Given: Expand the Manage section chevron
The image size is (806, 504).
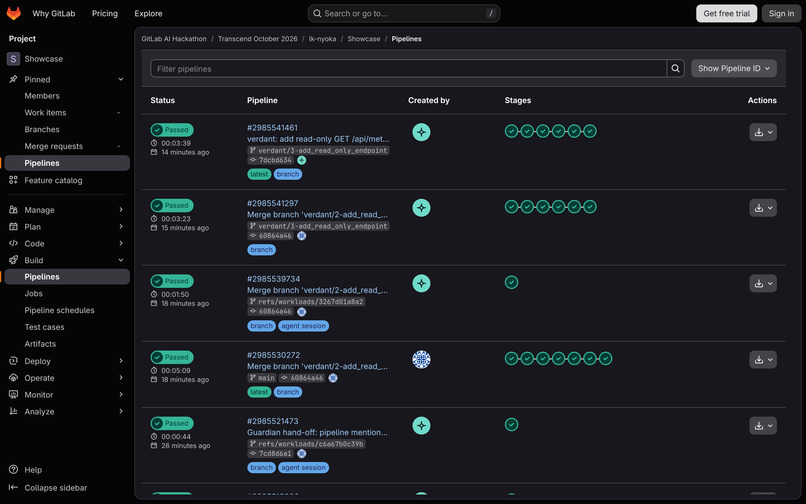Looking at the screenshot, I should click(121, 210).
